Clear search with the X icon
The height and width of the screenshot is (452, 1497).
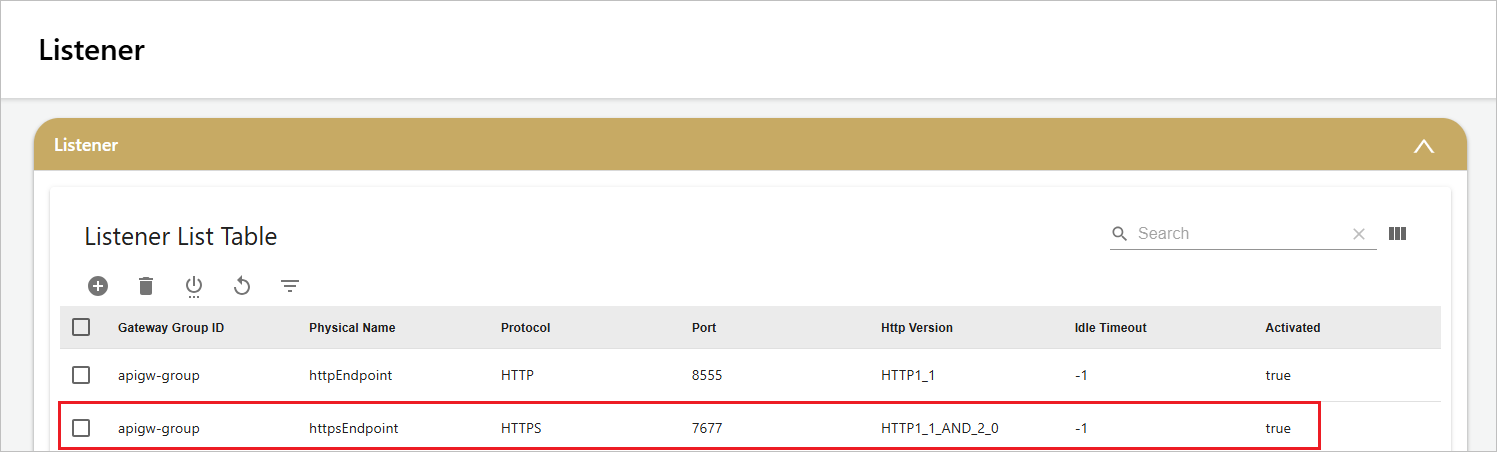[1359, 234]
